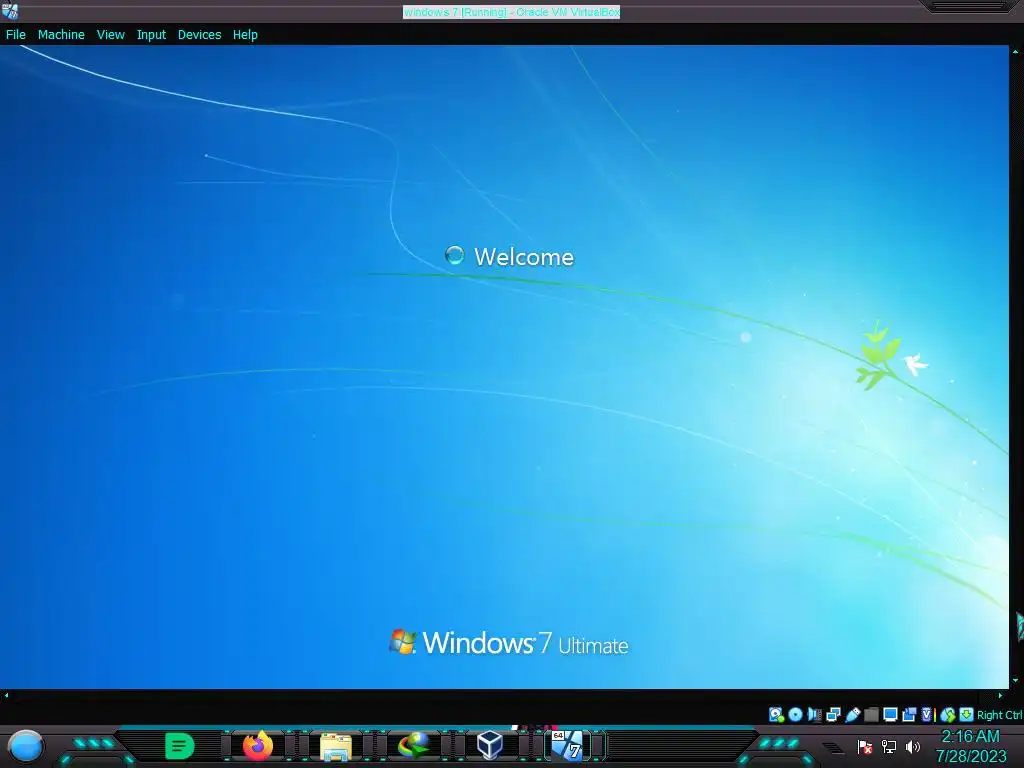Click the shared folders status icon

click(871, 714)
